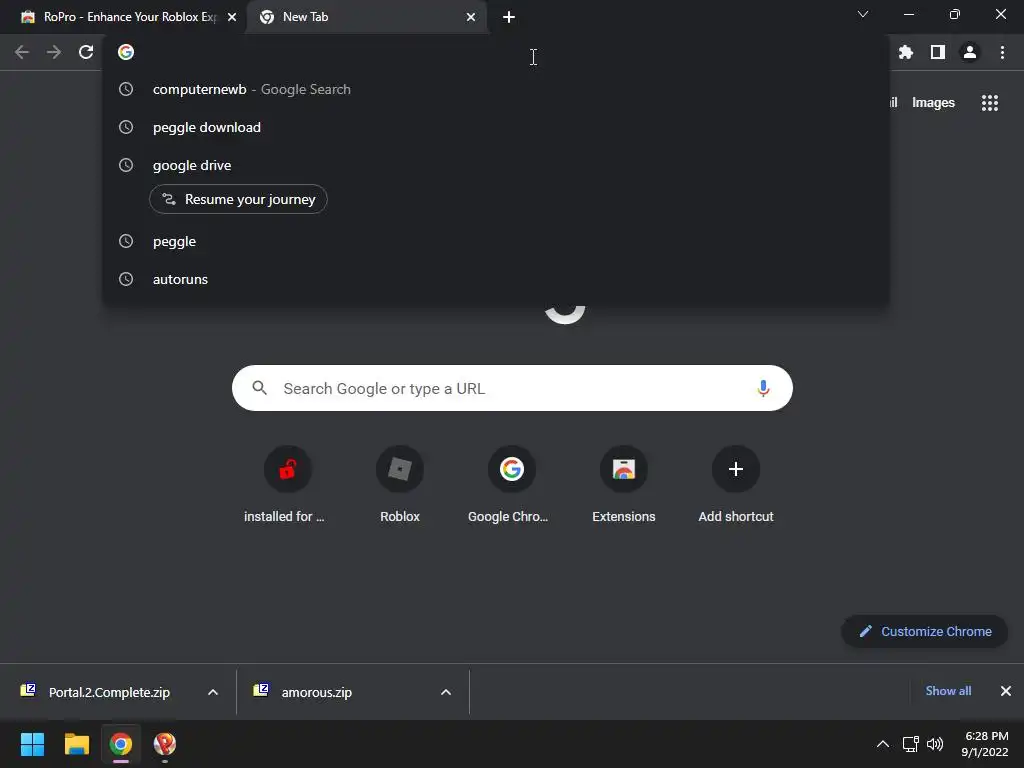Open the Images link
Viewport: 1024px width, 768px height.
point(933,103)
